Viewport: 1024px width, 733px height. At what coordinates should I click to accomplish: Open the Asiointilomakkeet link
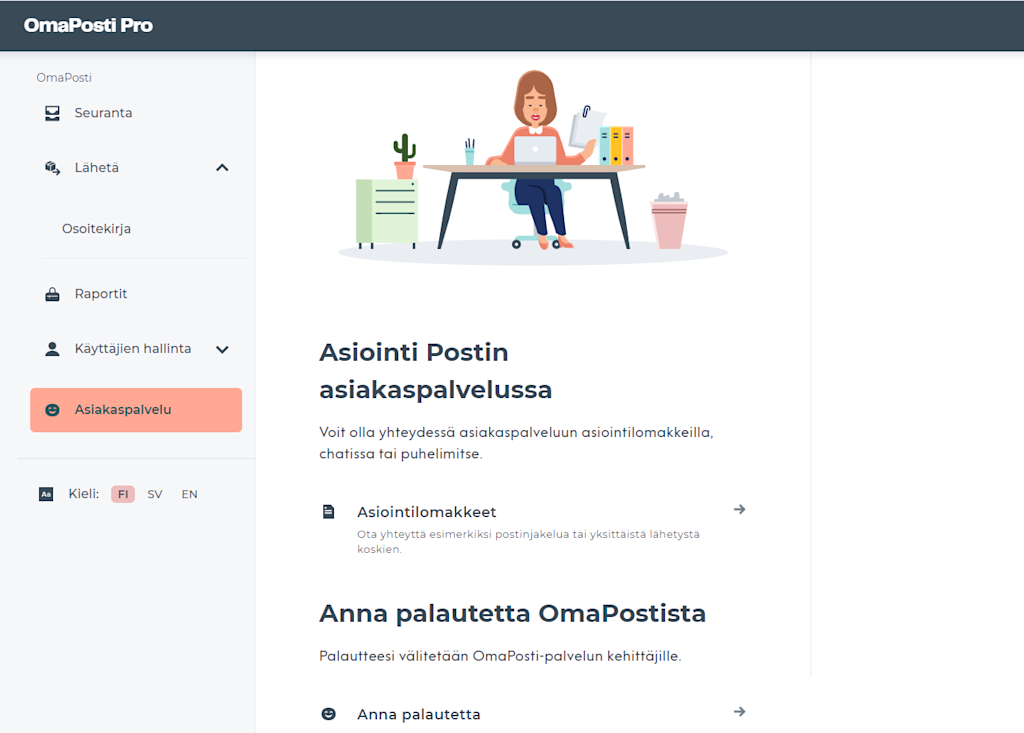(x=426, y=512)
